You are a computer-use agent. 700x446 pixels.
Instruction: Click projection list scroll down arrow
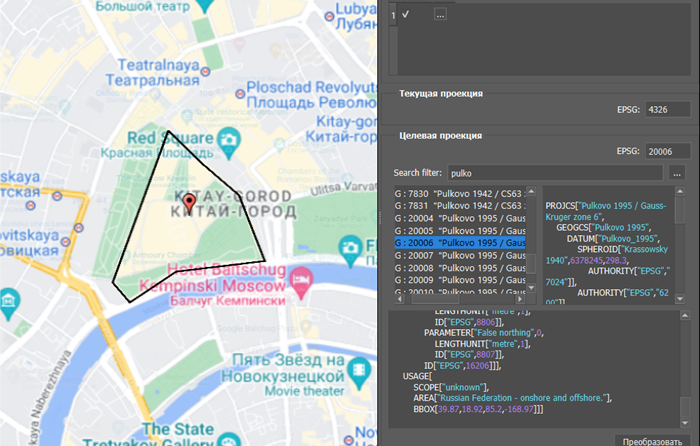coord(531,288)
